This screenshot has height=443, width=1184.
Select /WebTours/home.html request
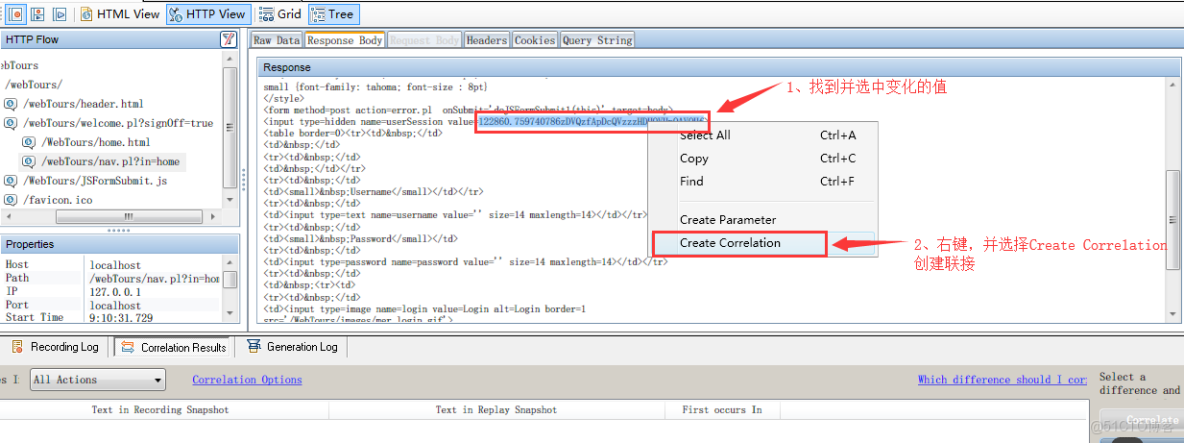pyautogui.click(x=95, y=142)
